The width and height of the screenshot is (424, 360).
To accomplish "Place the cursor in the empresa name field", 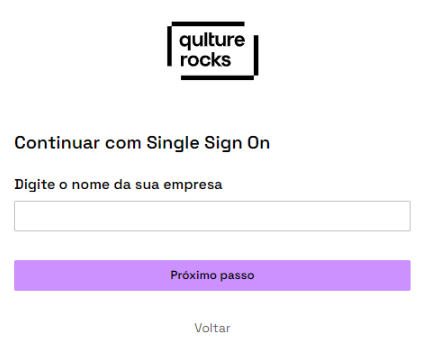I will coord(212,216).
